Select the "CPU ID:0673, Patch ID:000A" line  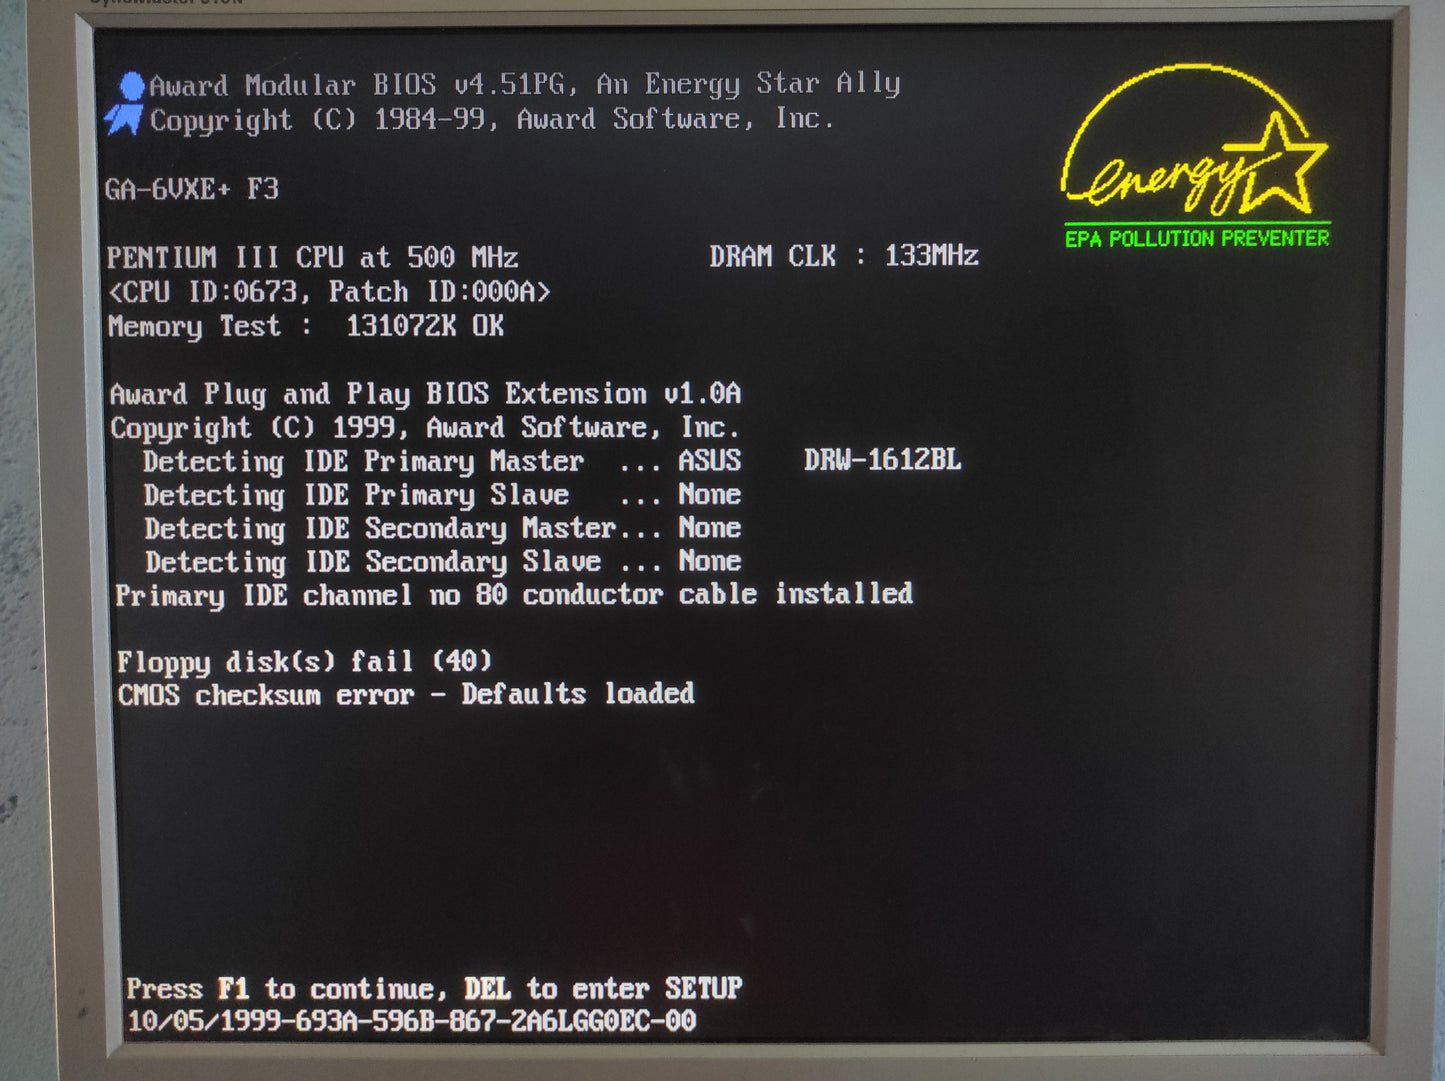pyautogui.click(x=329, y=291)
